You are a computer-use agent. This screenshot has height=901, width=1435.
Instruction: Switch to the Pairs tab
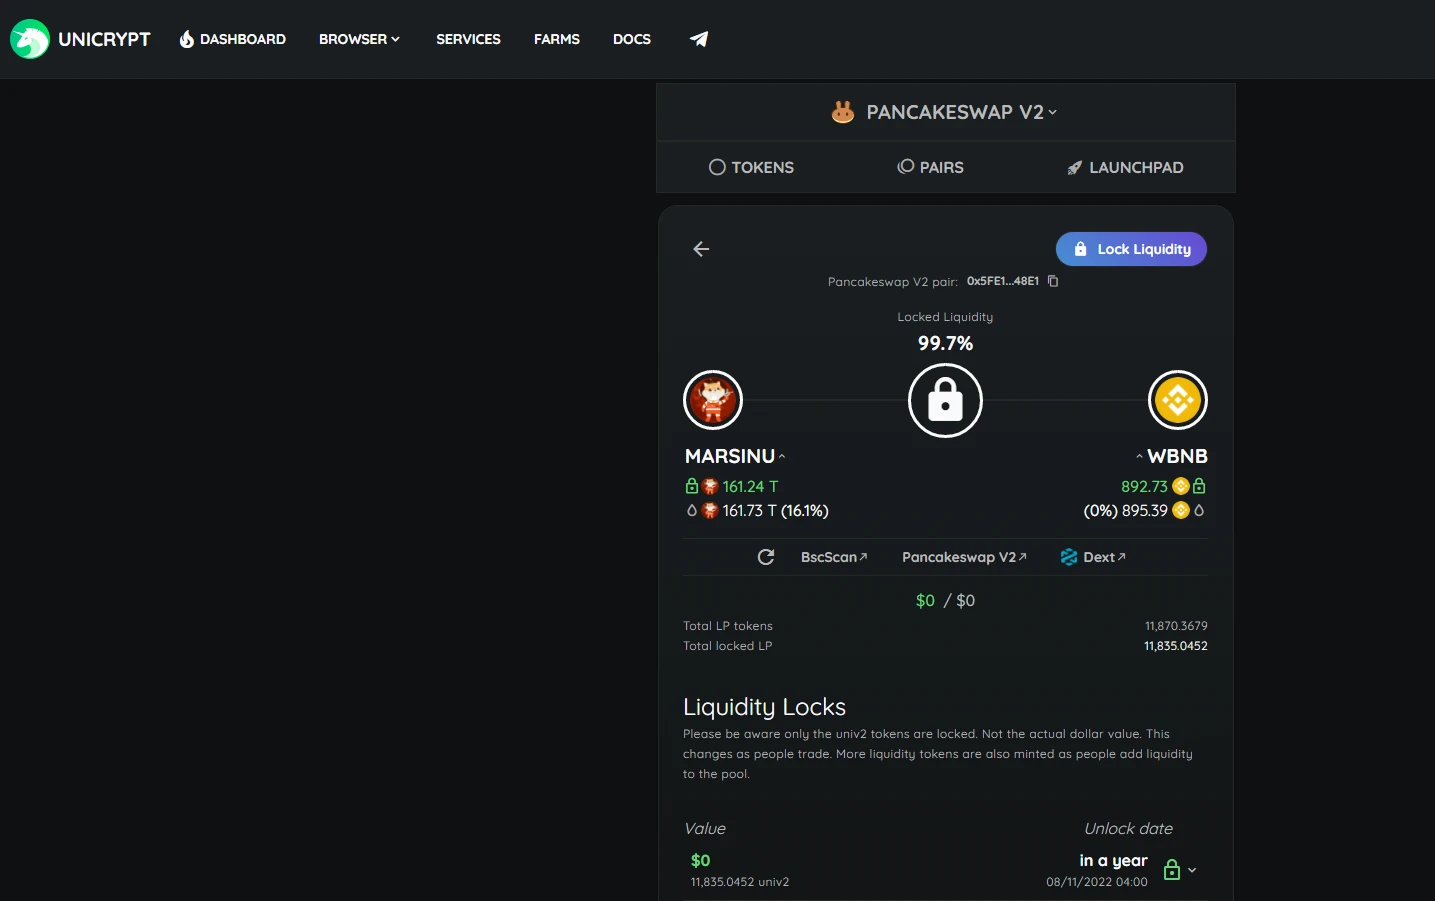pos(930,167)
